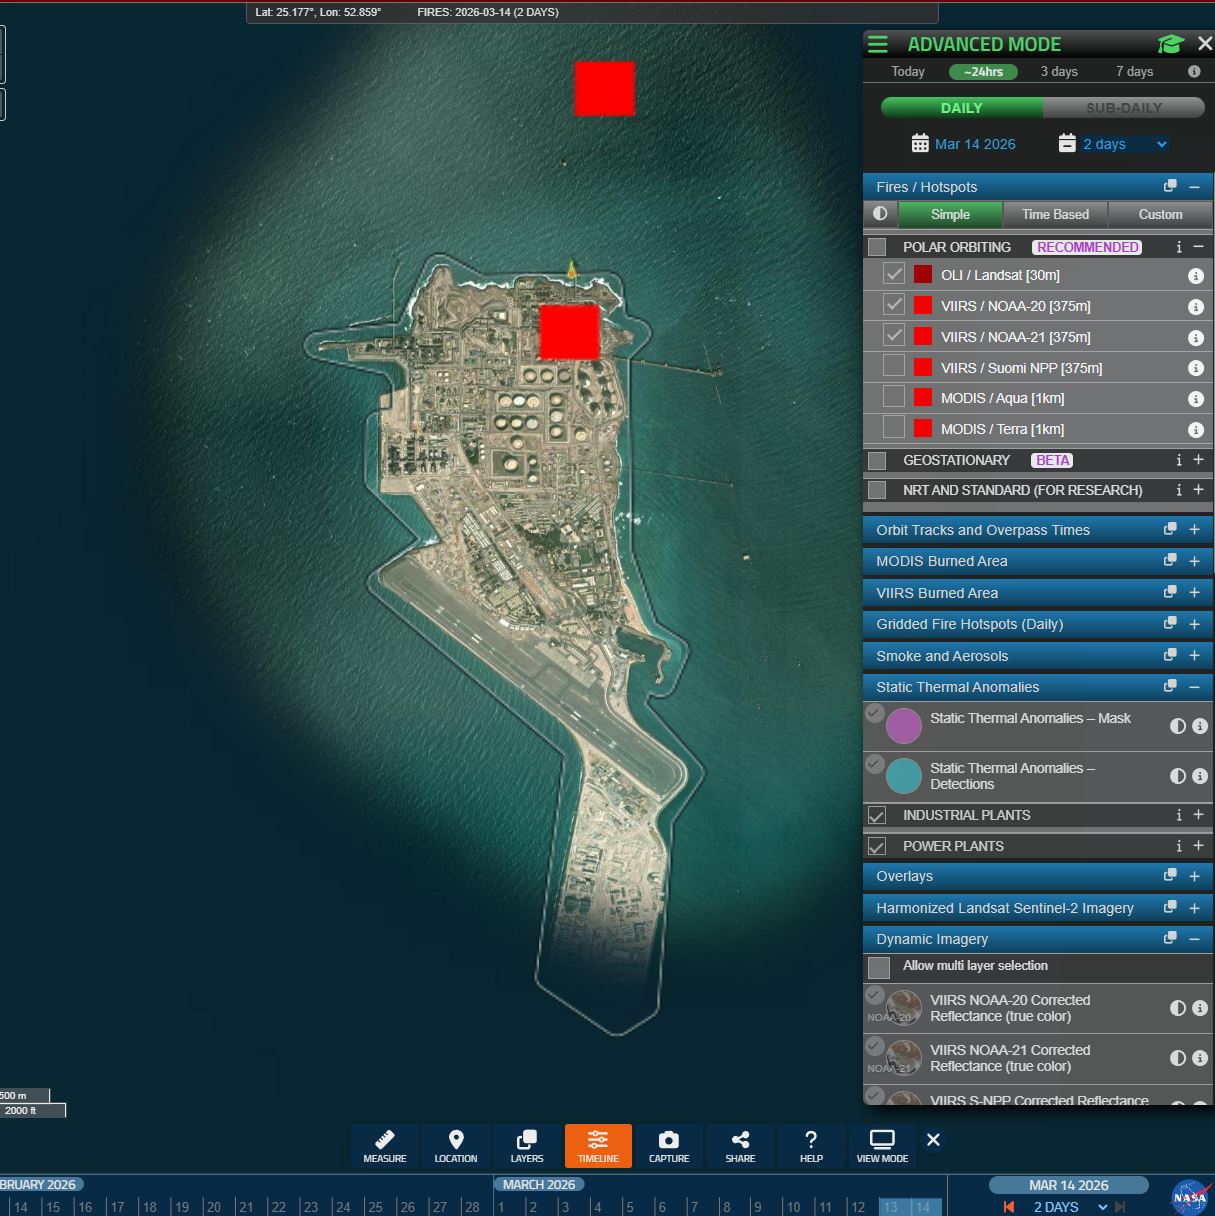Image resolution: width=1215 pixels, height=1216 pixels.
Task: Switch to the Custom tab
Action: (x=1160, y=214)
